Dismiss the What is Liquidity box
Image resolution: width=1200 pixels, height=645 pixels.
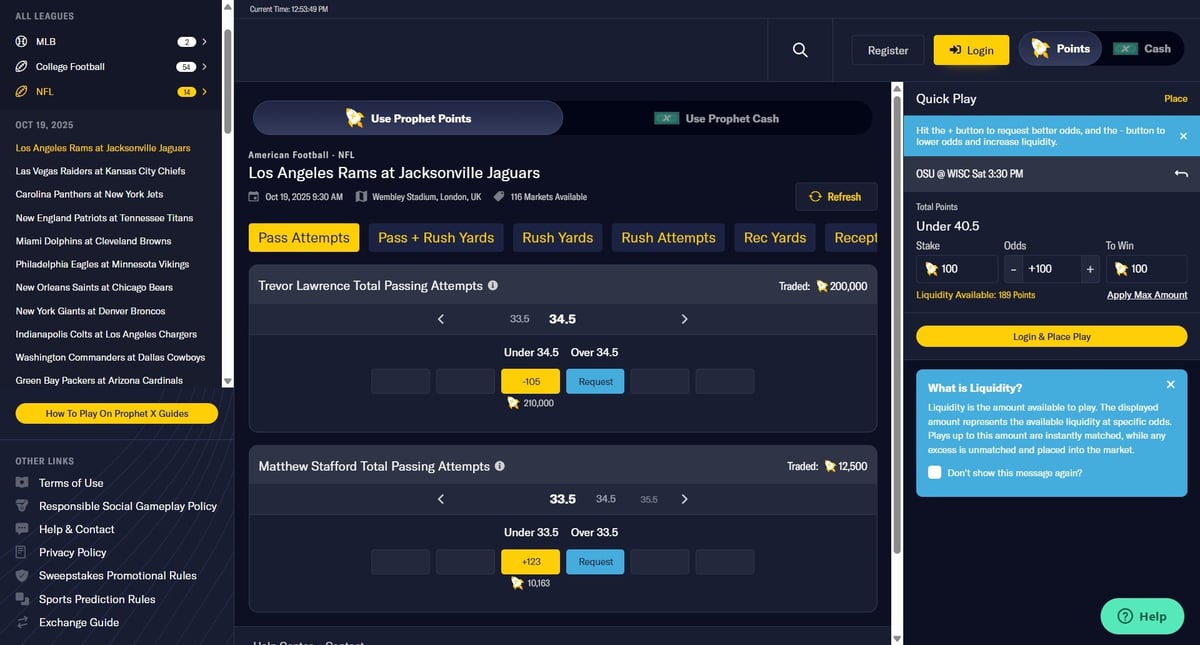(1171, 384)
